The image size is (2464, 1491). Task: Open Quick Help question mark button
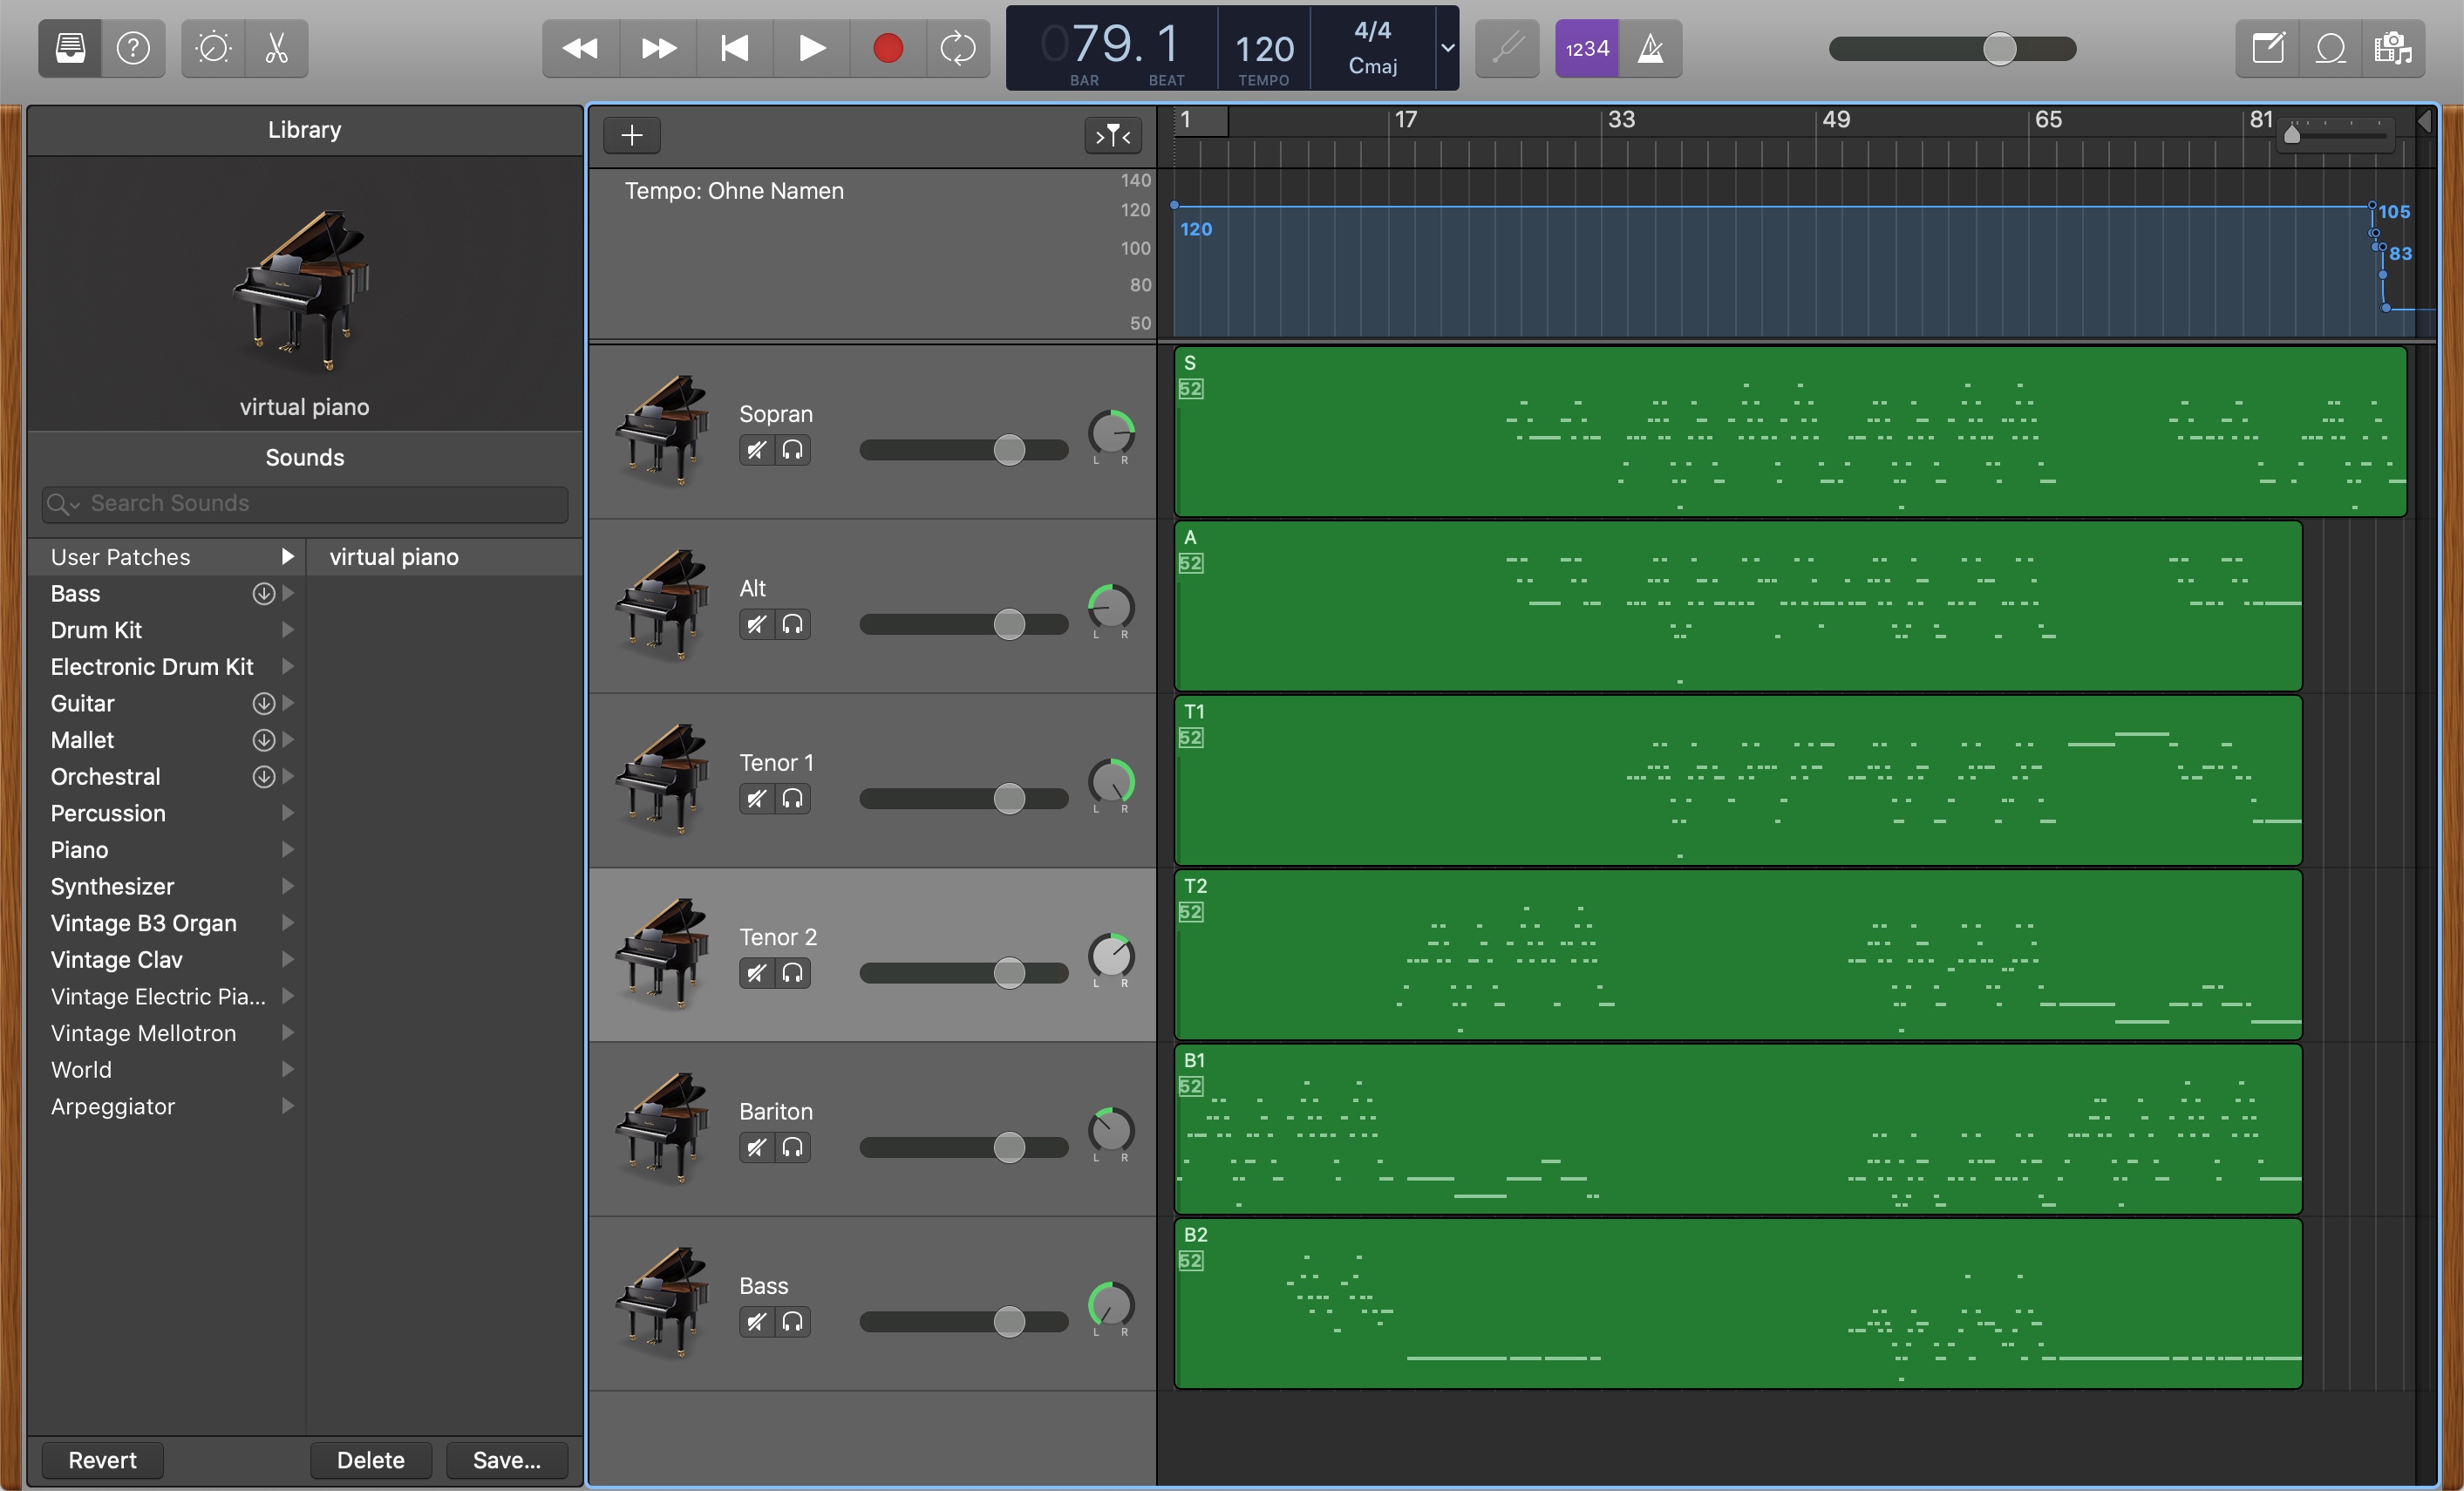coord(133,48)
